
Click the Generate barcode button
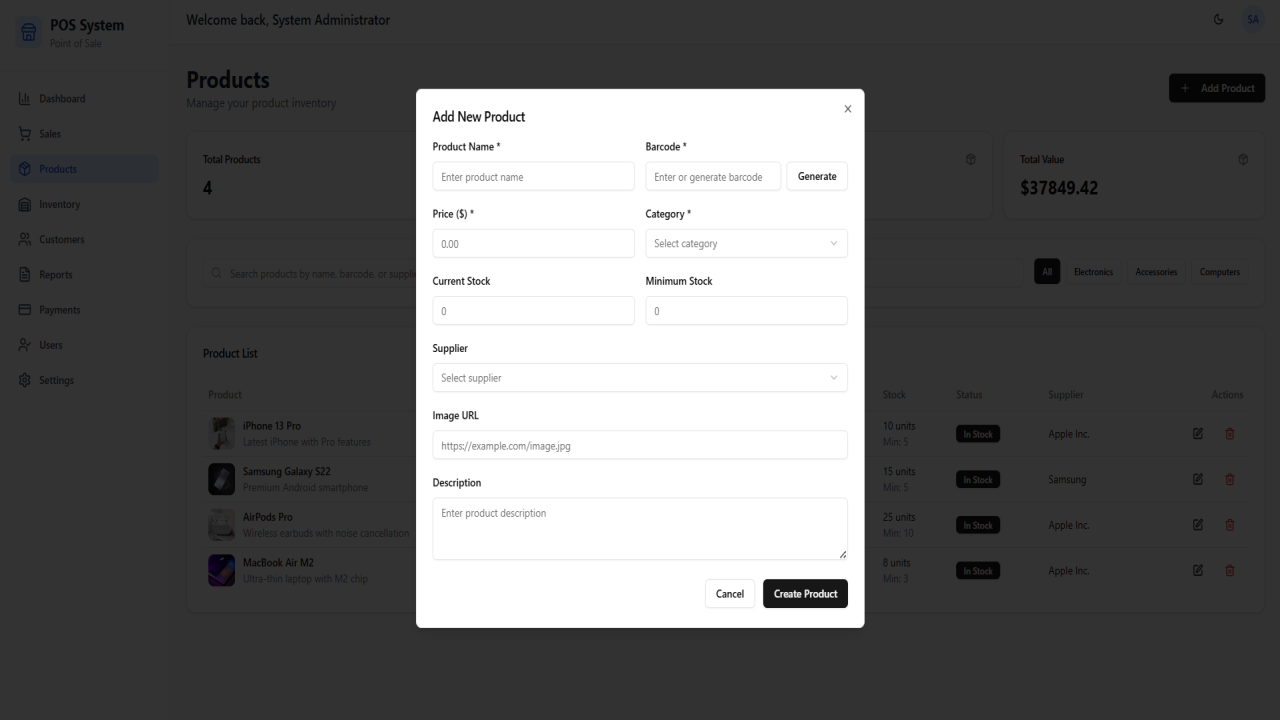[x=817, y=177]
